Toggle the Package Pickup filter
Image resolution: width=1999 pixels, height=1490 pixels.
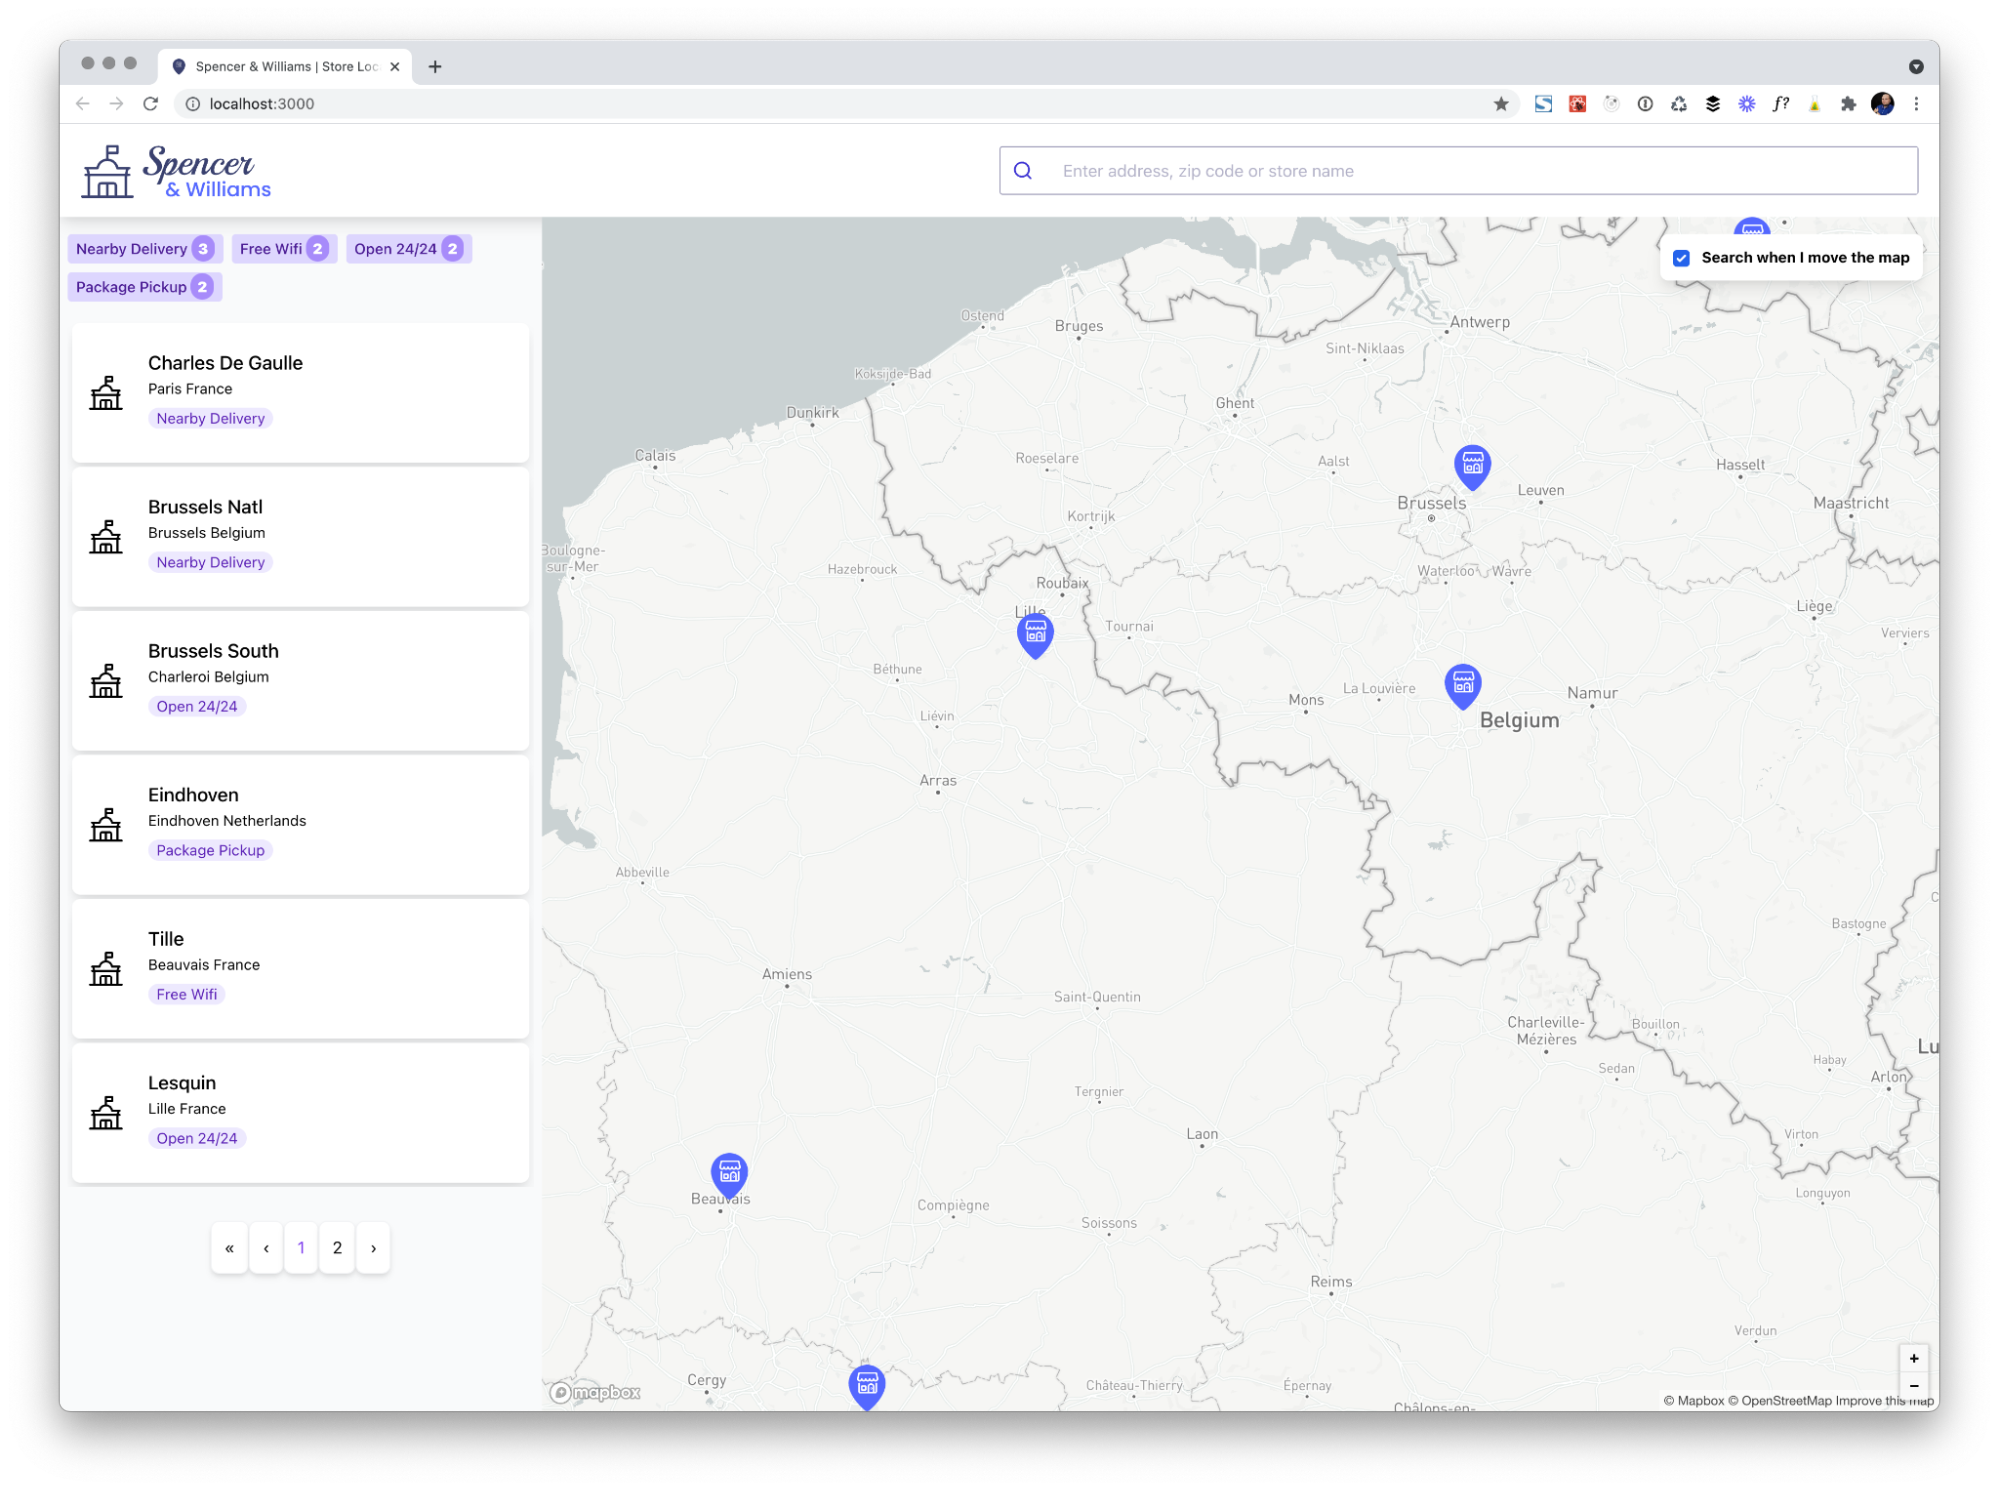pyautogui.click(x=144, y=287)
